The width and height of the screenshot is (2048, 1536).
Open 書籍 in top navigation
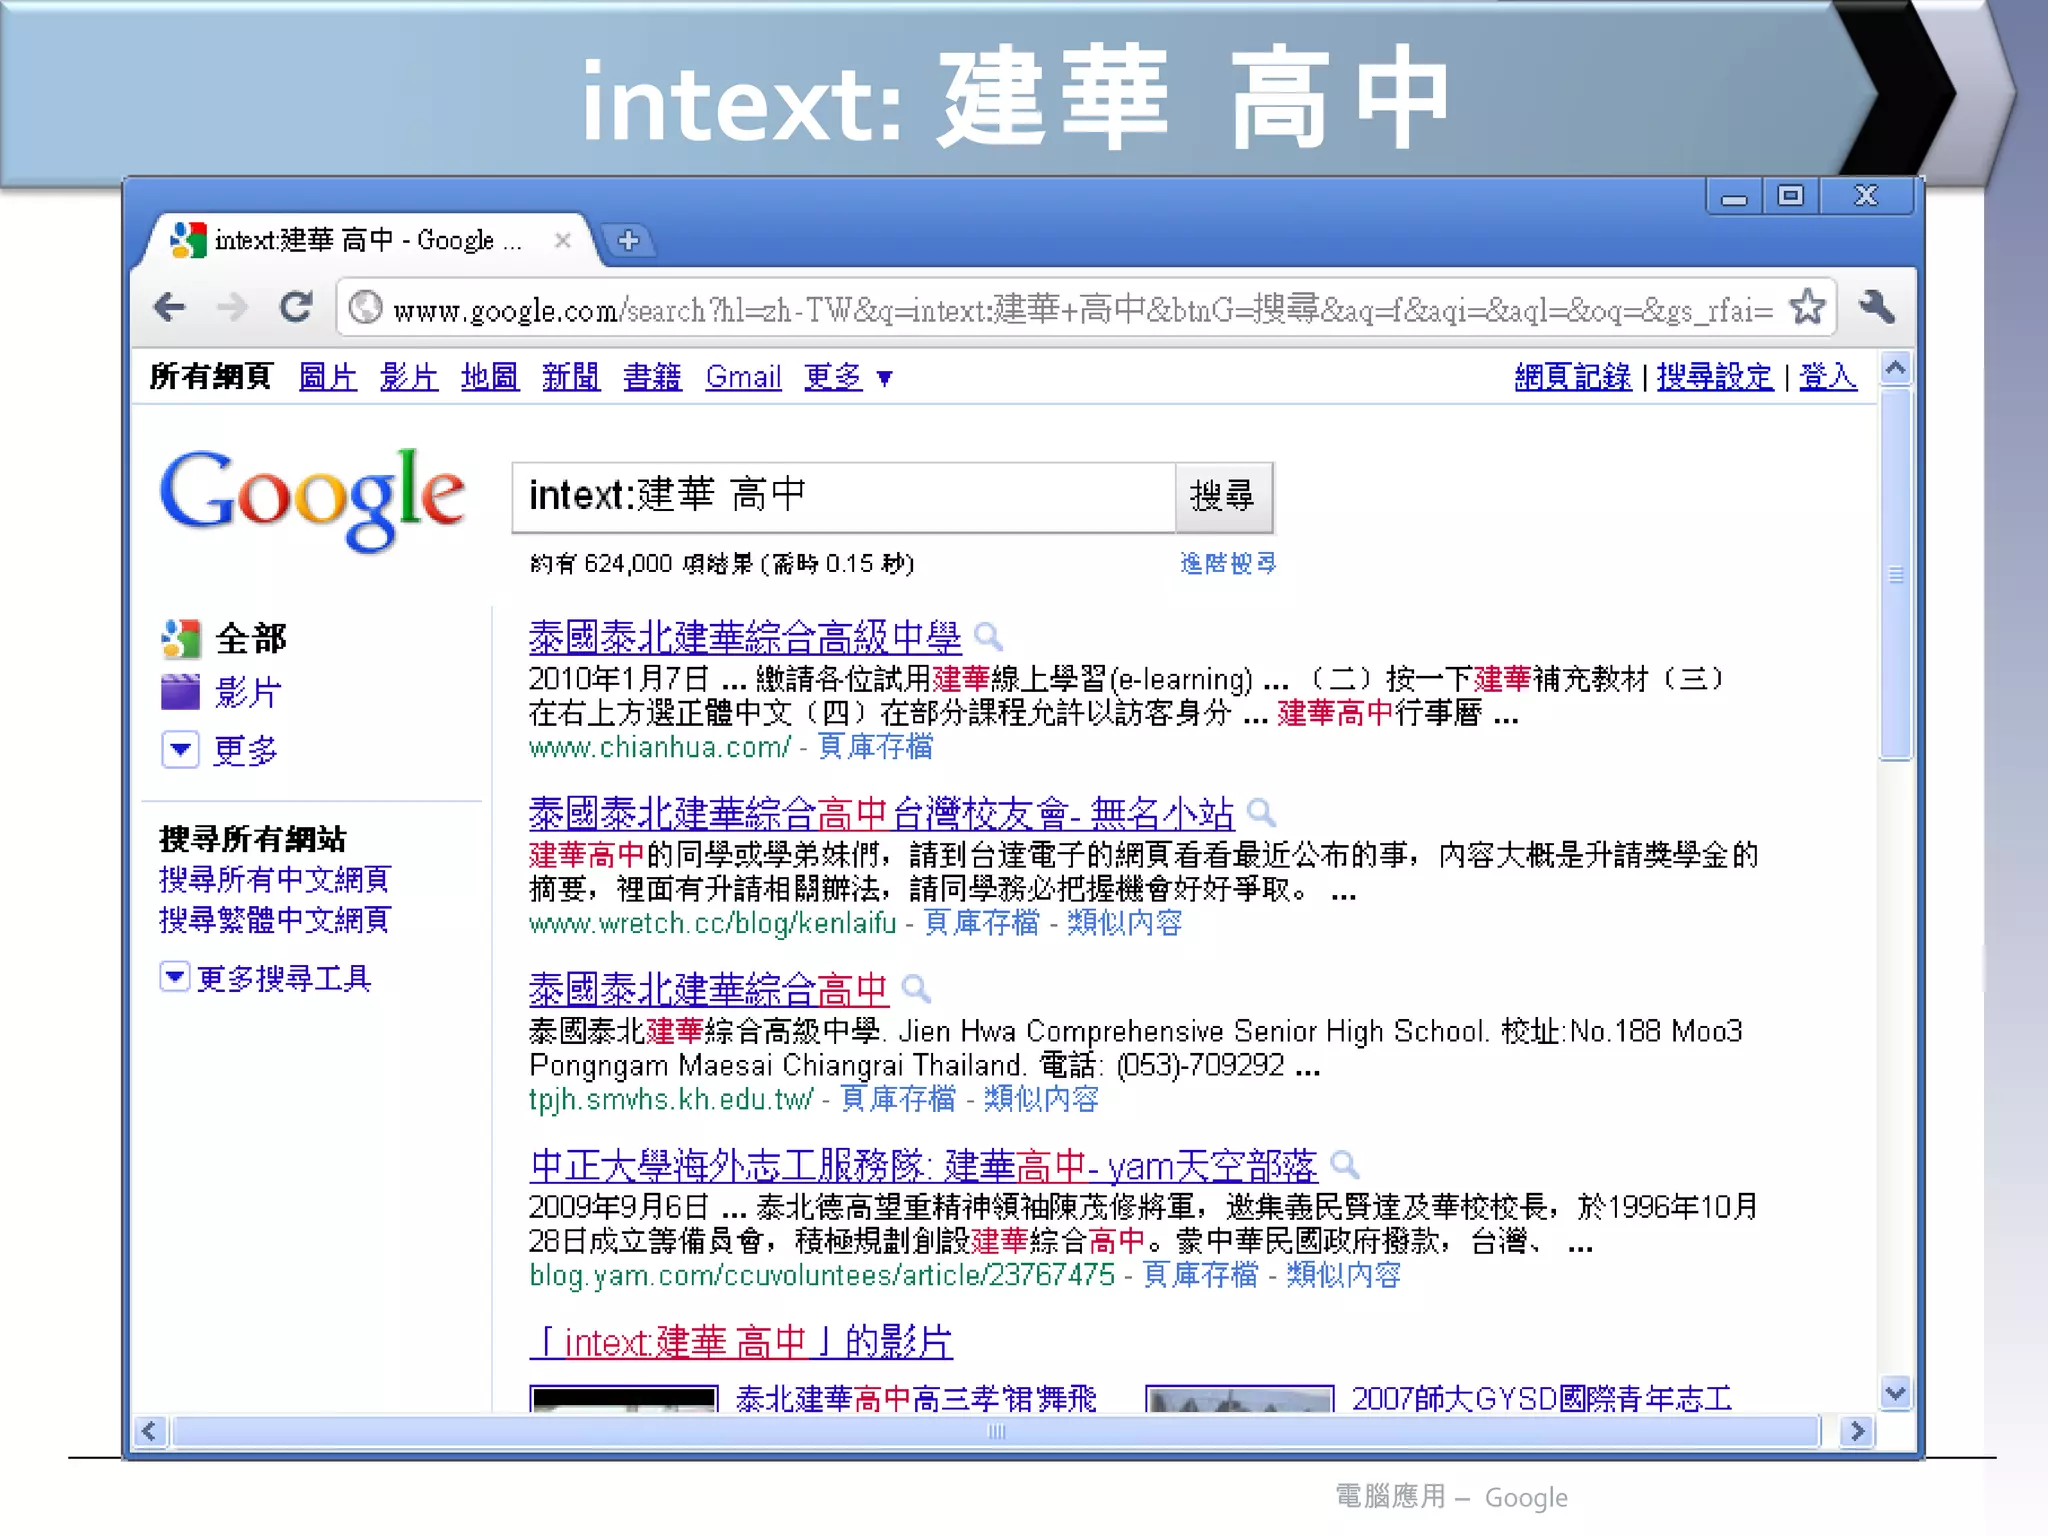coord(652,377)
